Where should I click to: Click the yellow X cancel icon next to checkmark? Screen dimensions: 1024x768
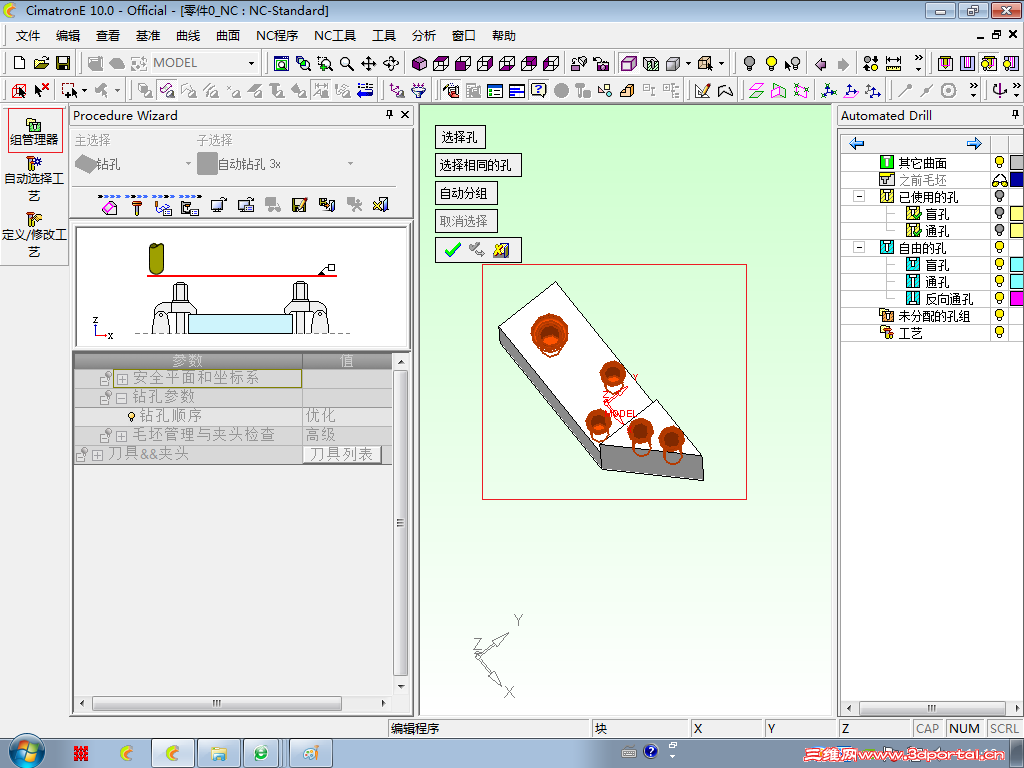(501, 250)
